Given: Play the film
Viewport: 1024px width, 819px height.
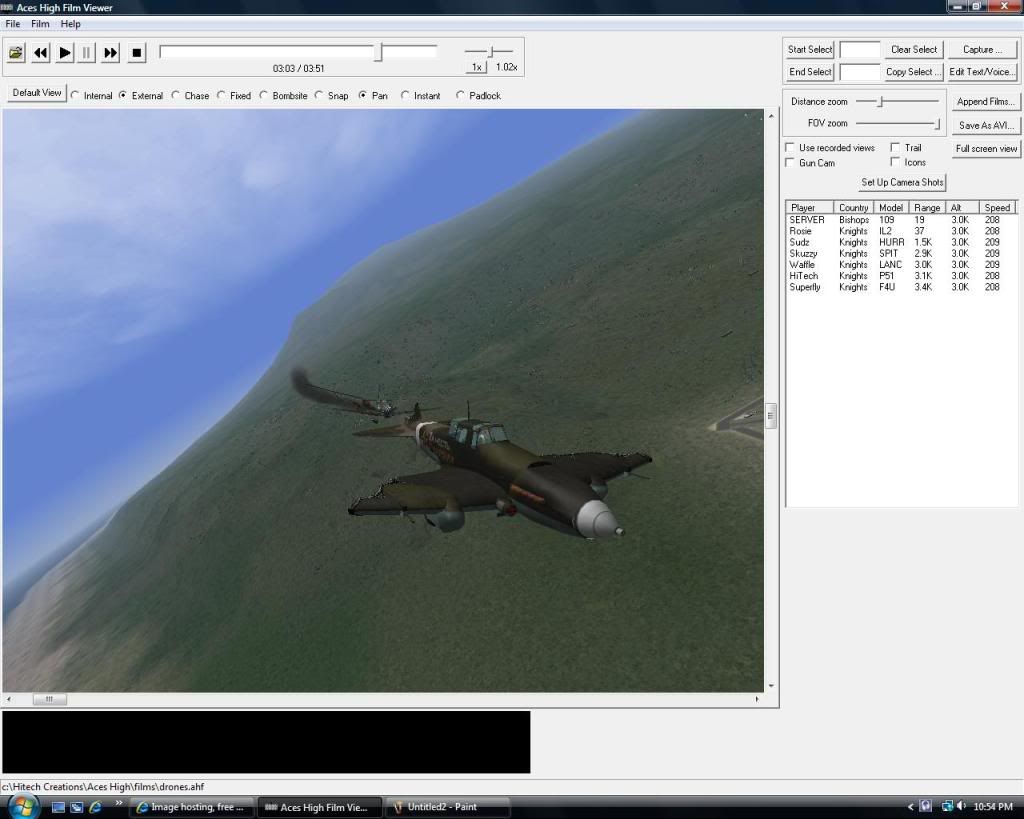Looking at the screenshot, I should pyautogui.click(x=65, y=52).
